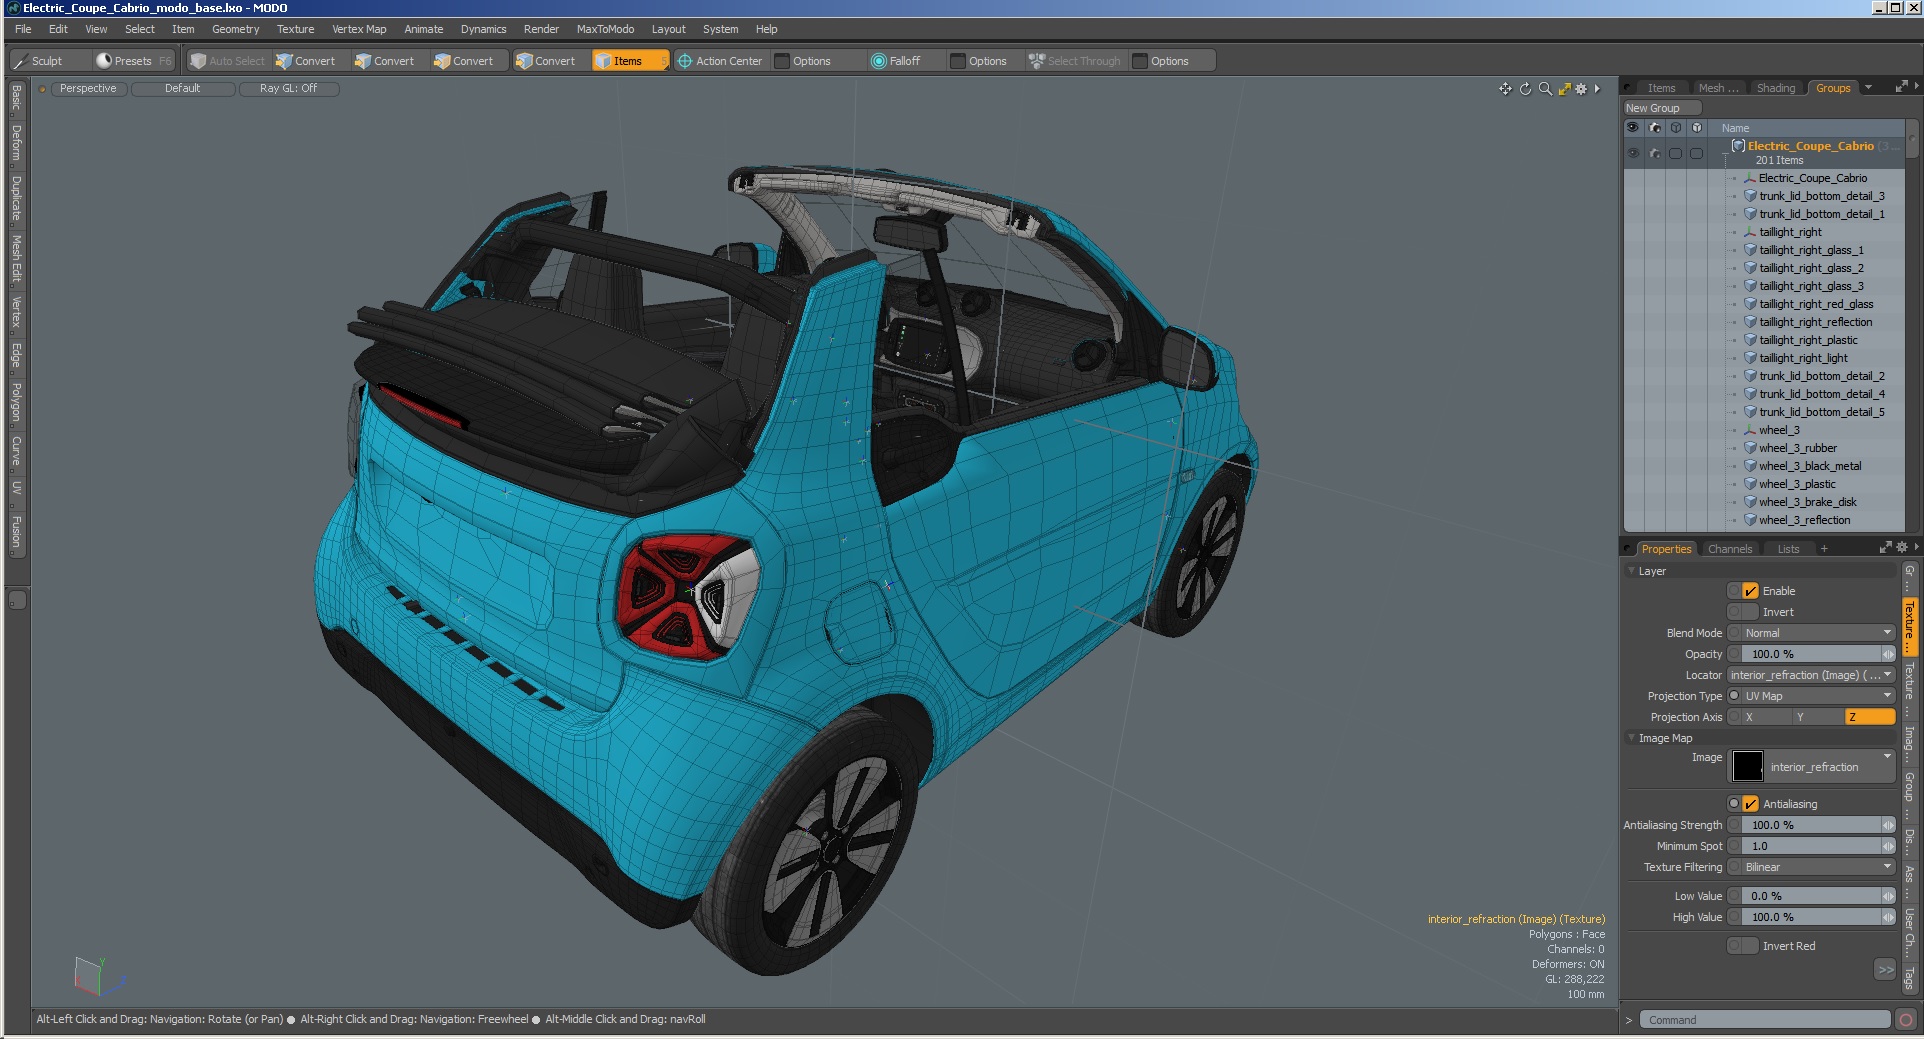Select Y as the projection axis
The width and height of the screenshot is (1924, 1039).
point(1818,717)
